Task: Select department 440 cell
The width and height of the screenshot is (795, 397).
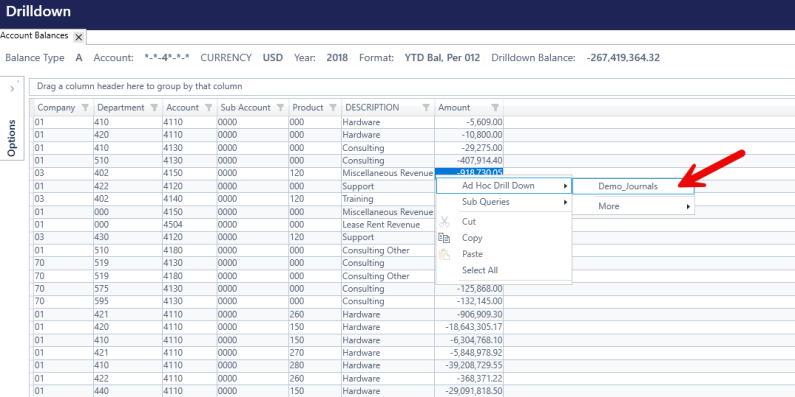Action: click(x=128, y=391)
